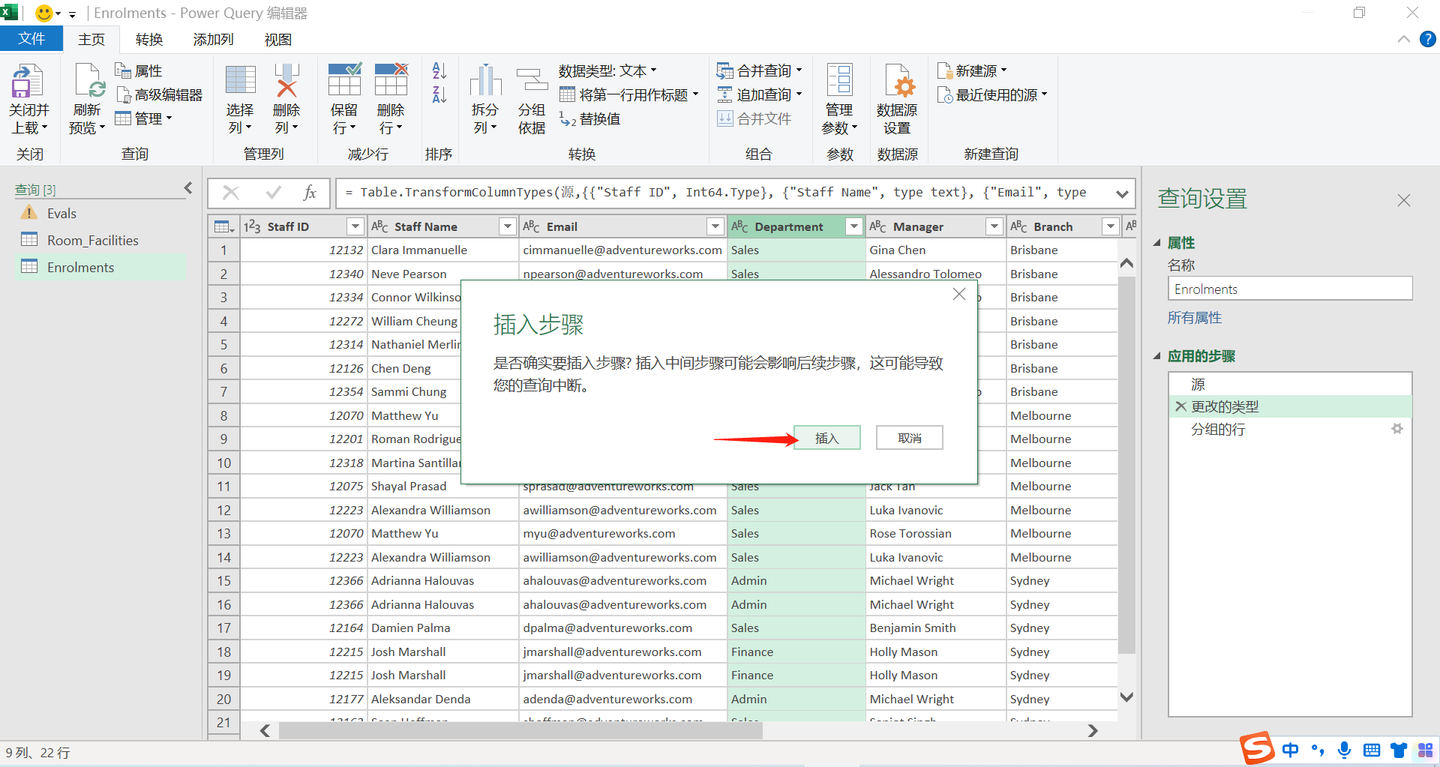Click the 删除列 (Remove Columns) icon
The width and height of the screenshot is (1440, 767).
[286, 97]
